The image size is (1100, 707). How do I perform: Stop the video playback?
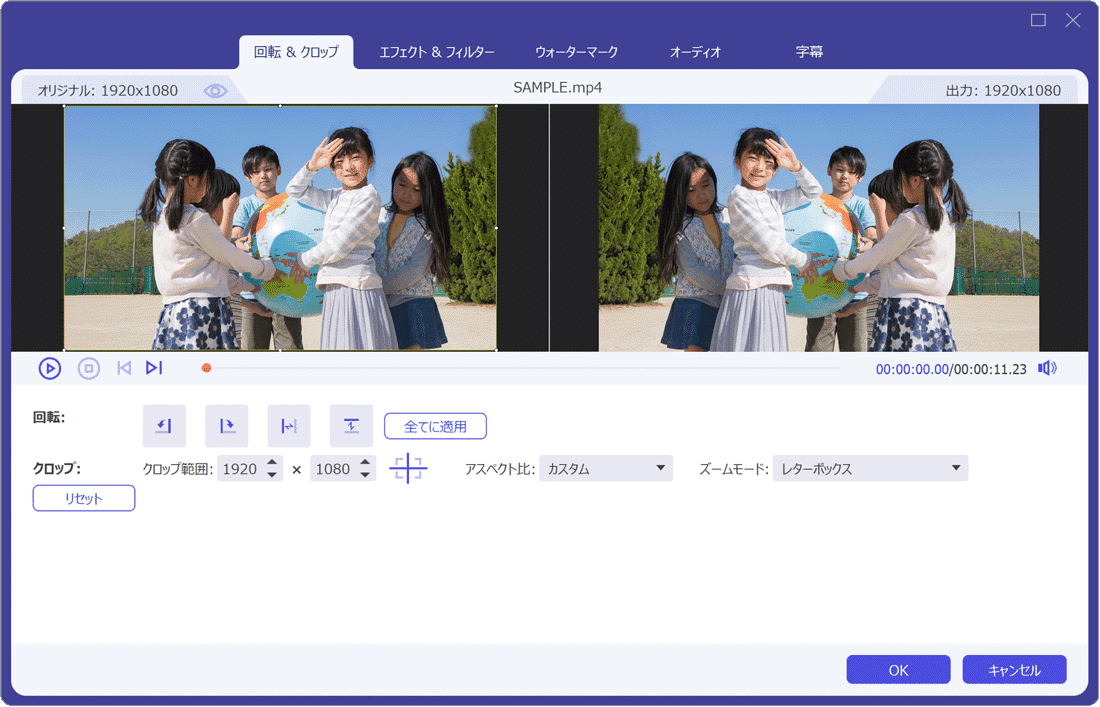89,368
